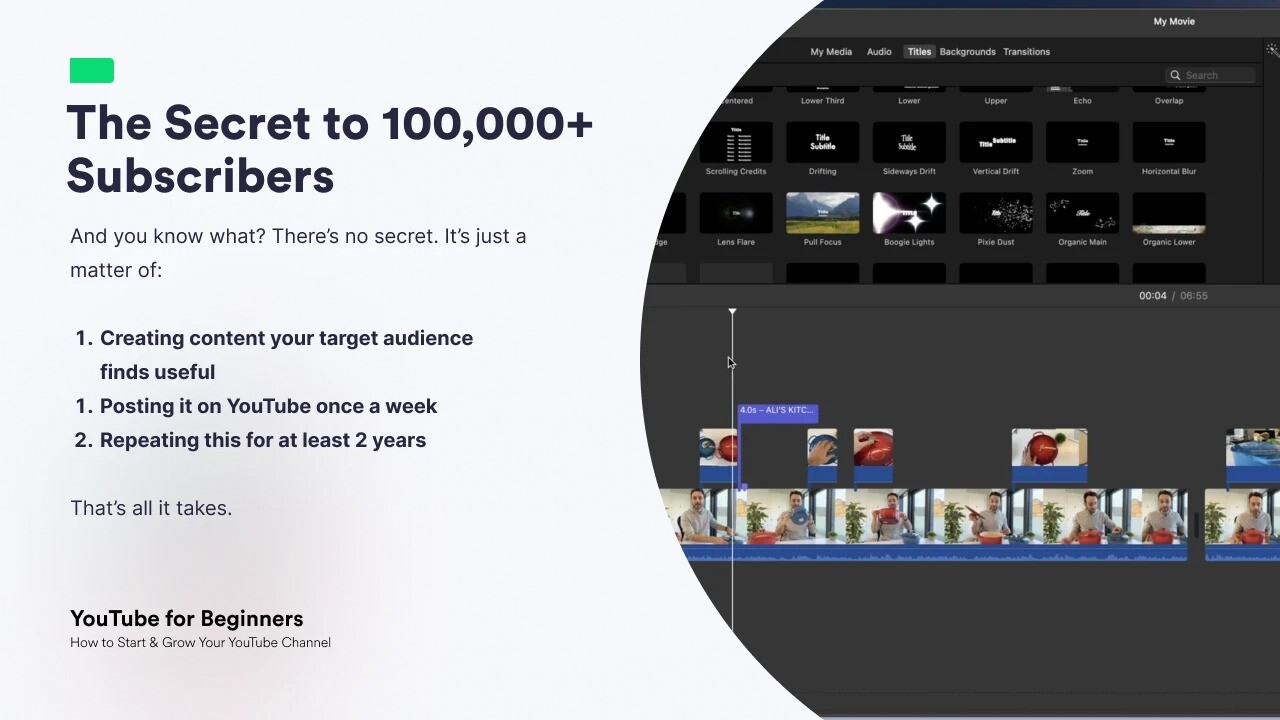This screenshot has width=1280, height=720.
Task: Click the magnifier icon in the search box
Action: (1176, 75)
